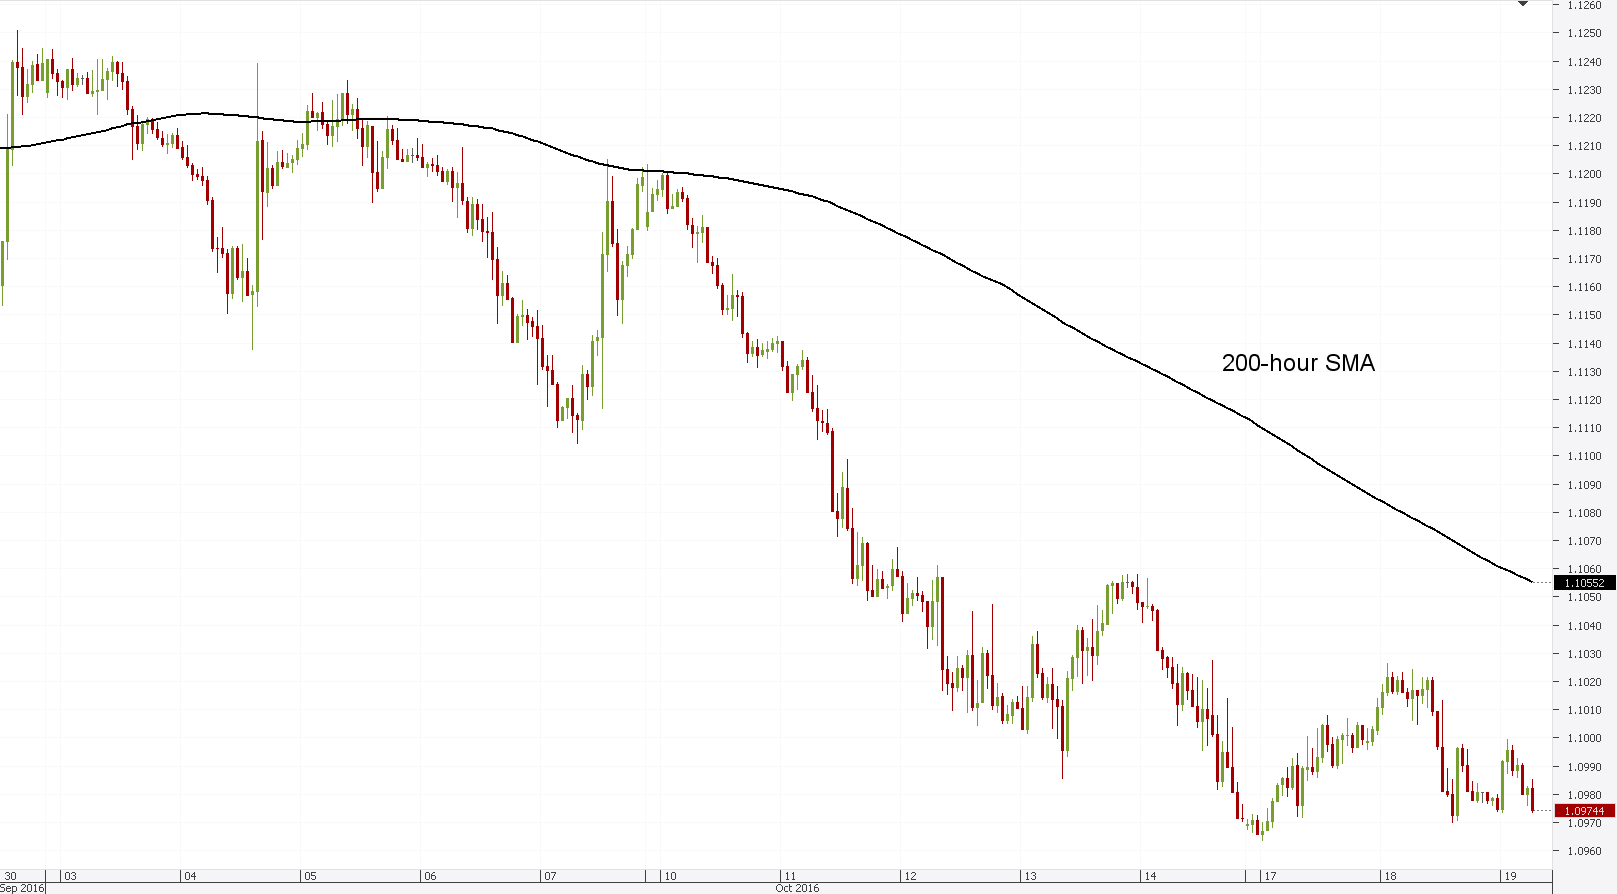Click the 1.1200 price axis label

(x=1584, y=174)
